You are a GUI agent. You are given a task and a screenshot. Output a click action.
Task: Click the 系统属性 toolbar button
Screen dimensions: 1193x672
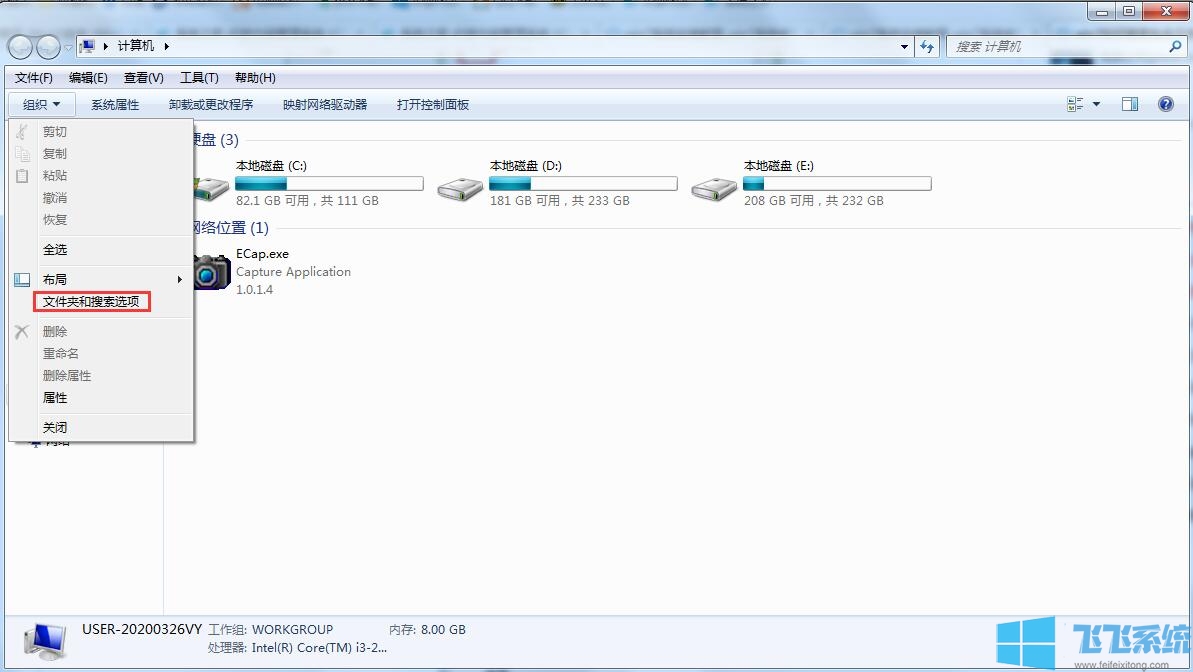pyautogui.click(x=115, y=103)
